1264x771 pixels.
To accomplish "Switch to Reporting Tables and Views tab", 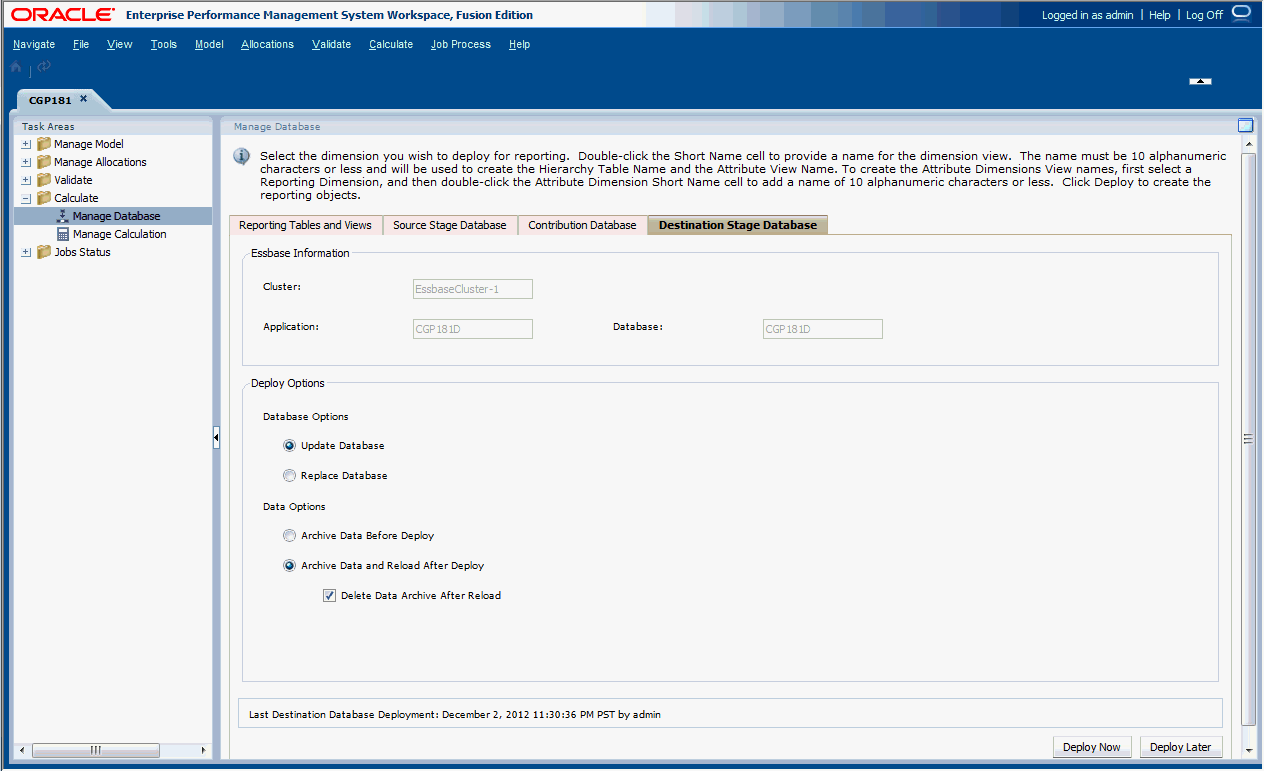I will point(305,225).
